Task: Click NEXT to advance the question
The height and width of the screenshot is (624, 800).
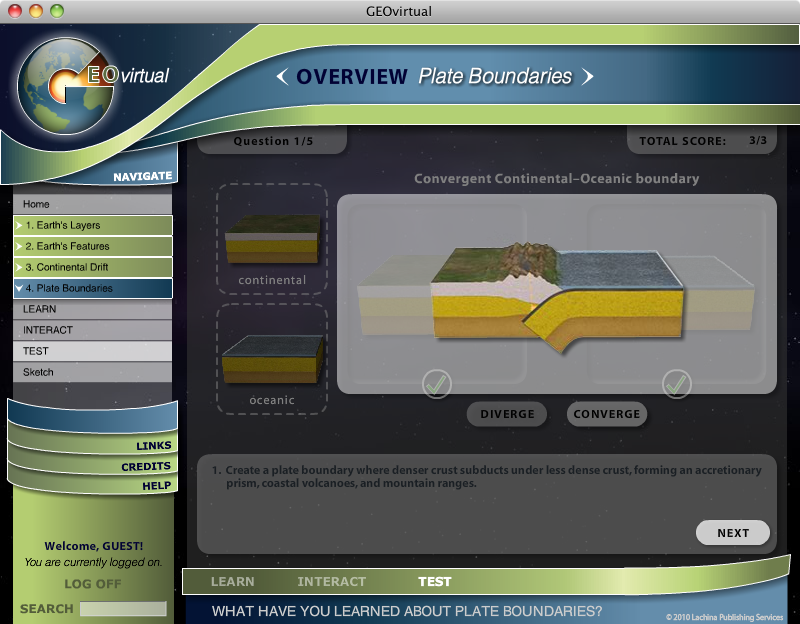Action: (733, 533)
